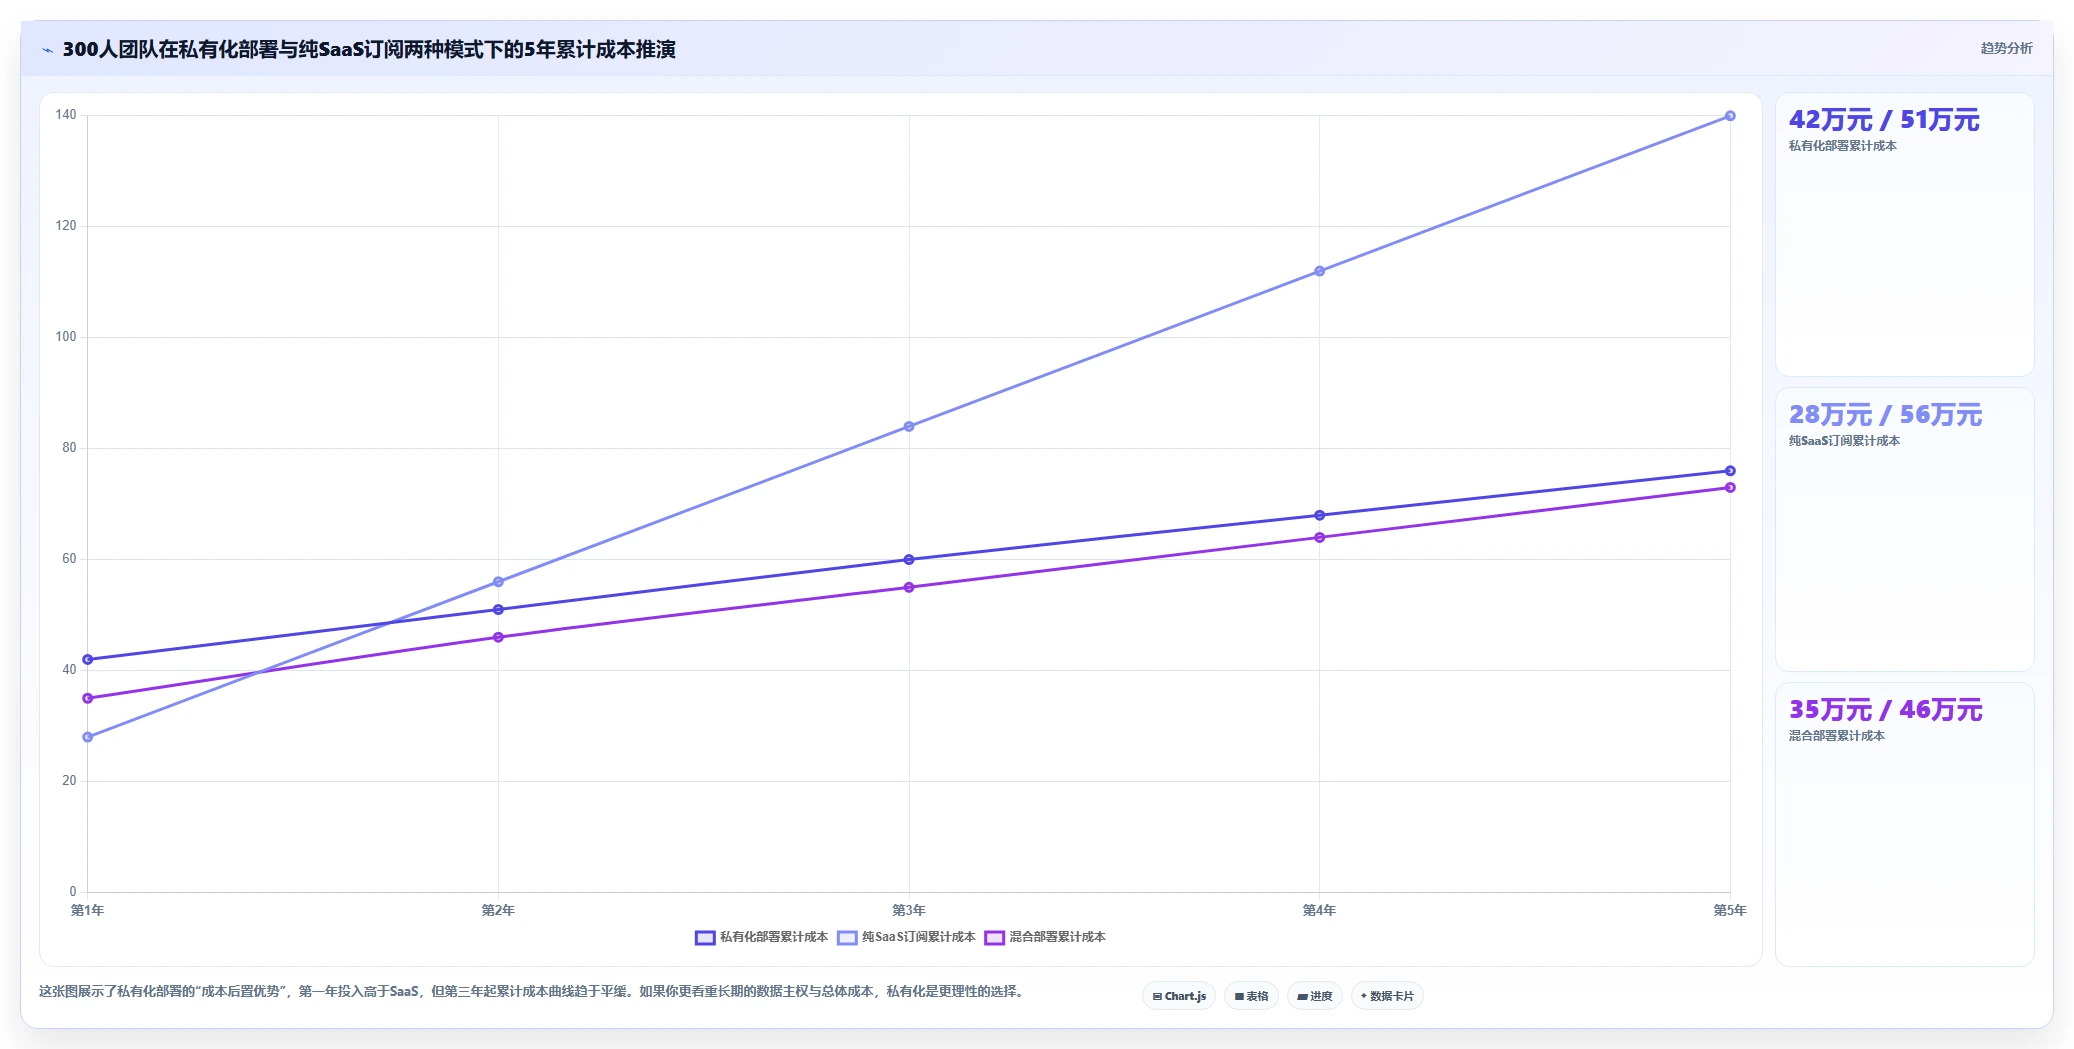The height and width of the screenshot is (1049, 2074).
Task: Toggle the 混合部署累计成本 legend swatch
Action: tap(994, 938)
